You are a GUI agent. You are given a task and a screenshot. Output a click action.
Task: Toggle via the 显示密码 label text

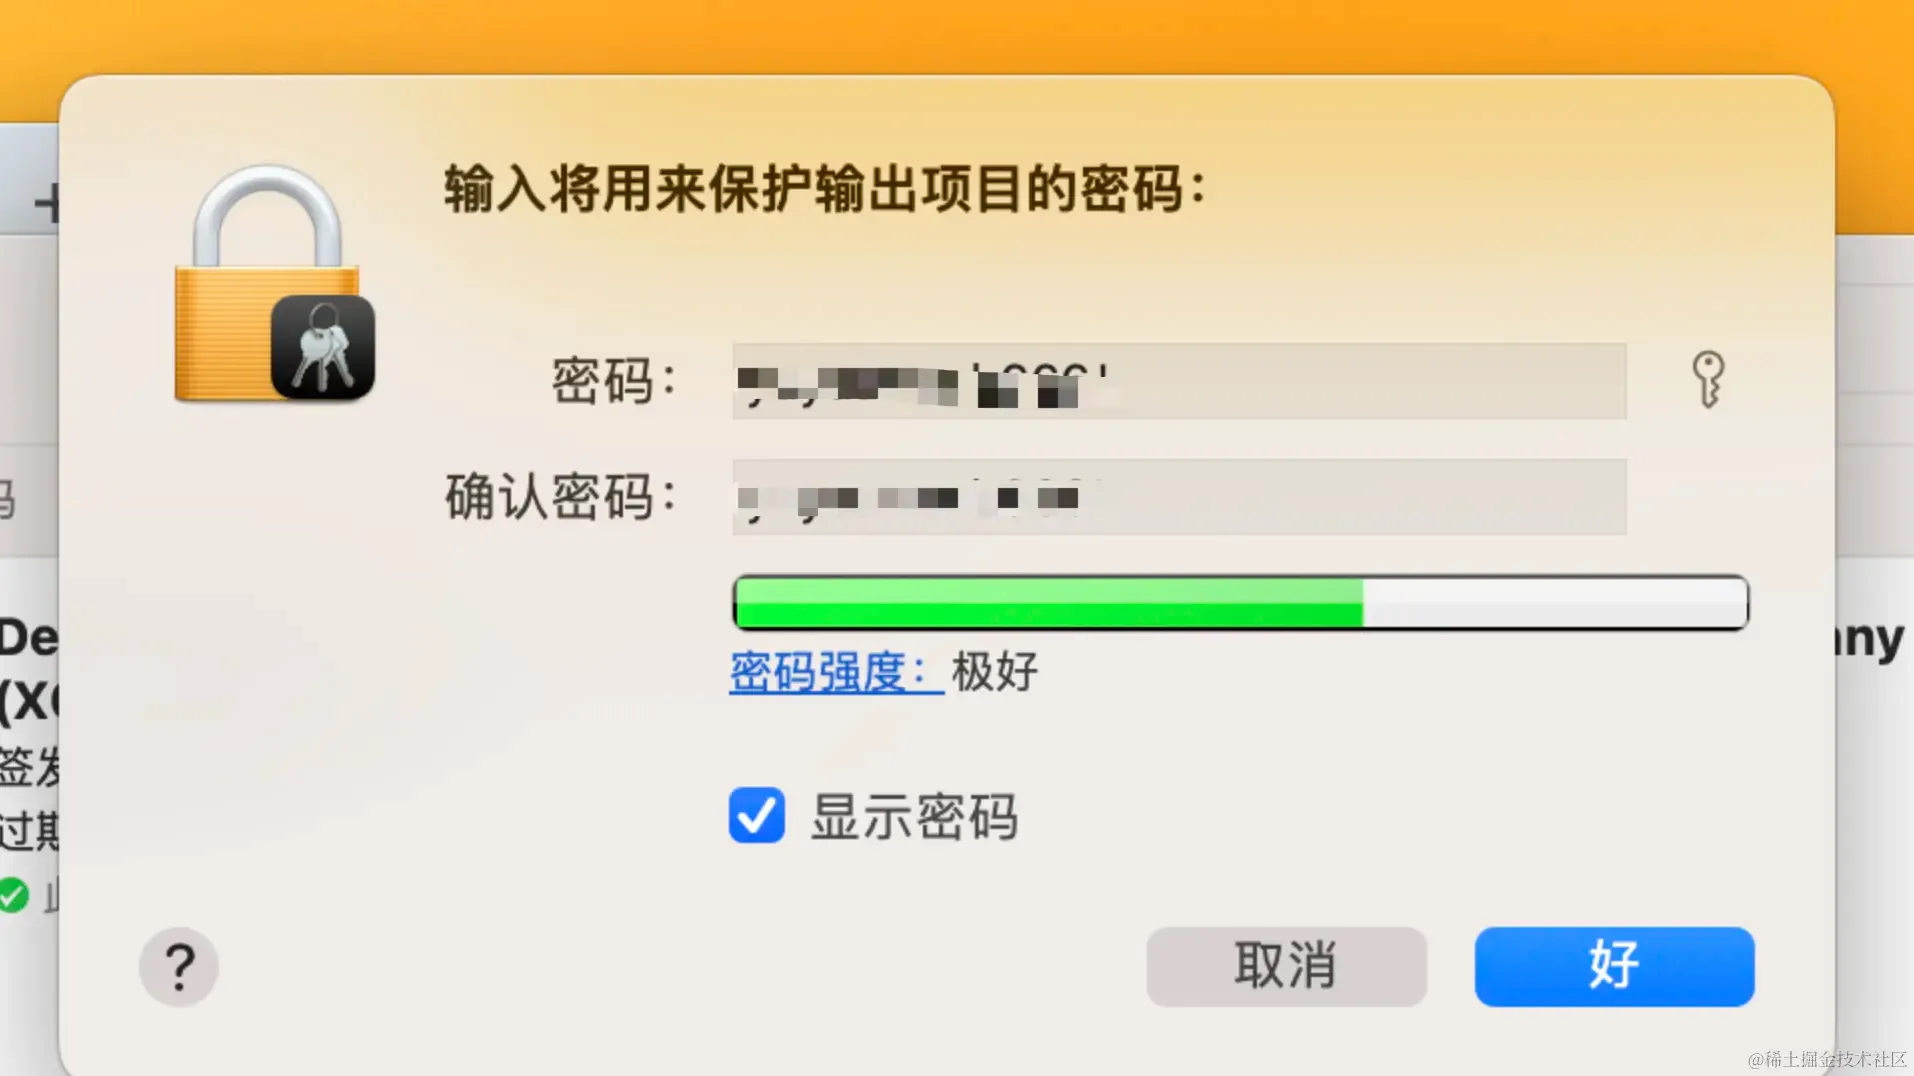click(914, 817)
